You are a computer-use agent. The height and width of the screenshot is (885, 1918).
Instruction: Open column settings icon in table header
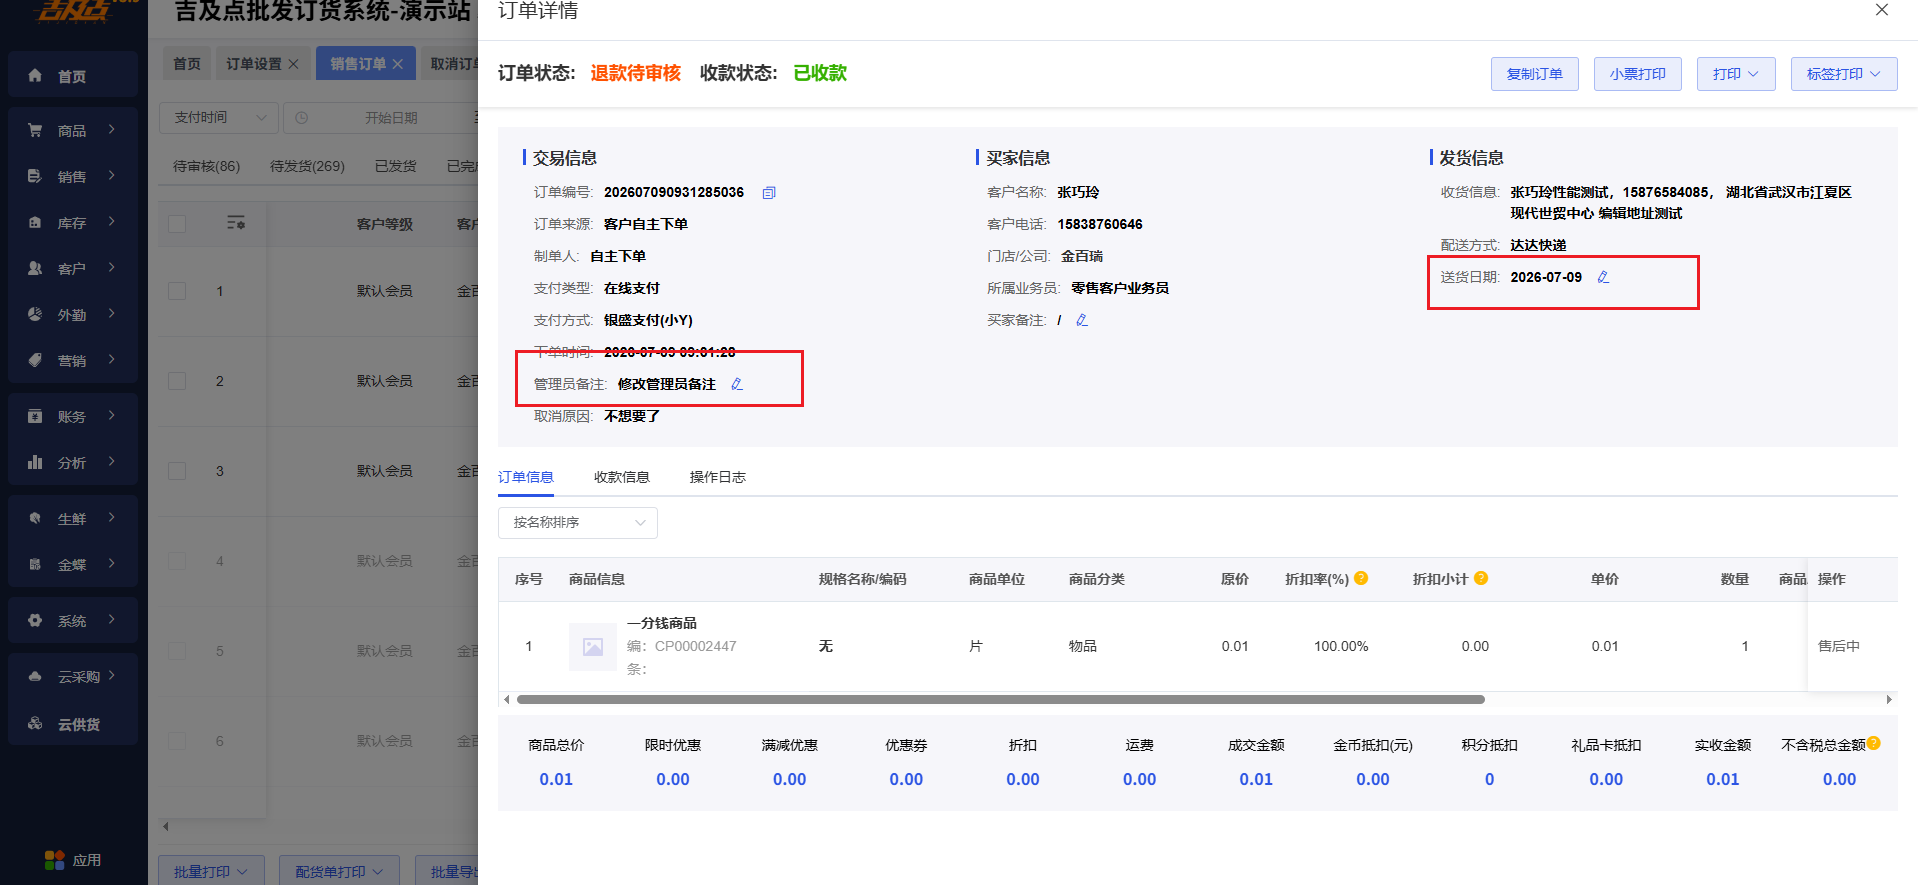click(236, 223)
